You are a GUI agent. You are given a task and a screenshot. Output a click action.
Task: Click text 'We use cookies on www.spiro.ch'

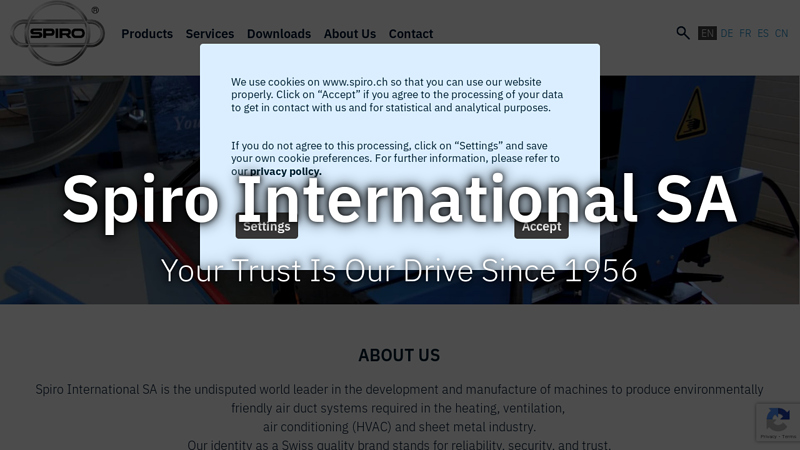pyautogui.click(x=309, y=82)
